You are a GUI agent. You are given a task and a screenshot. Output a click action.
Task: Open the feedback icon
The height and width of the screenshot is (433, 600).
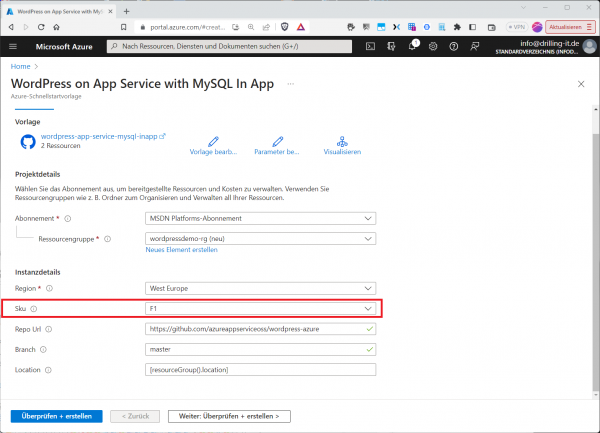coord(474,47)
